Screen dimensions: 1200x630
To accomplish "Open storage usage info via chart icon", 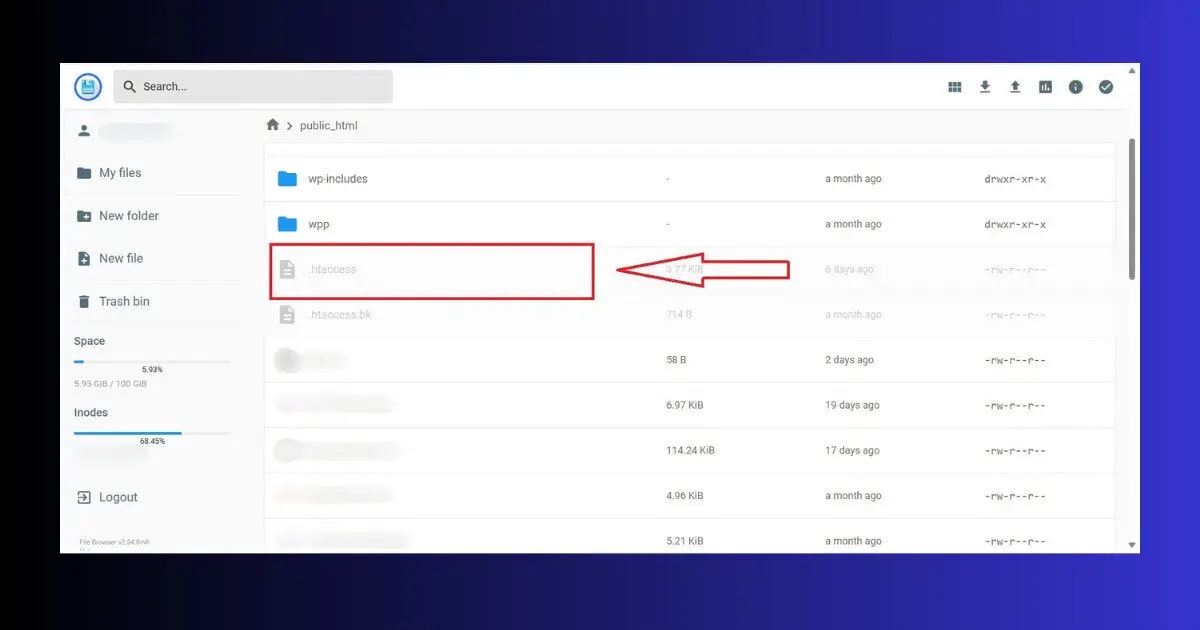I will [x=1045, y=87].
